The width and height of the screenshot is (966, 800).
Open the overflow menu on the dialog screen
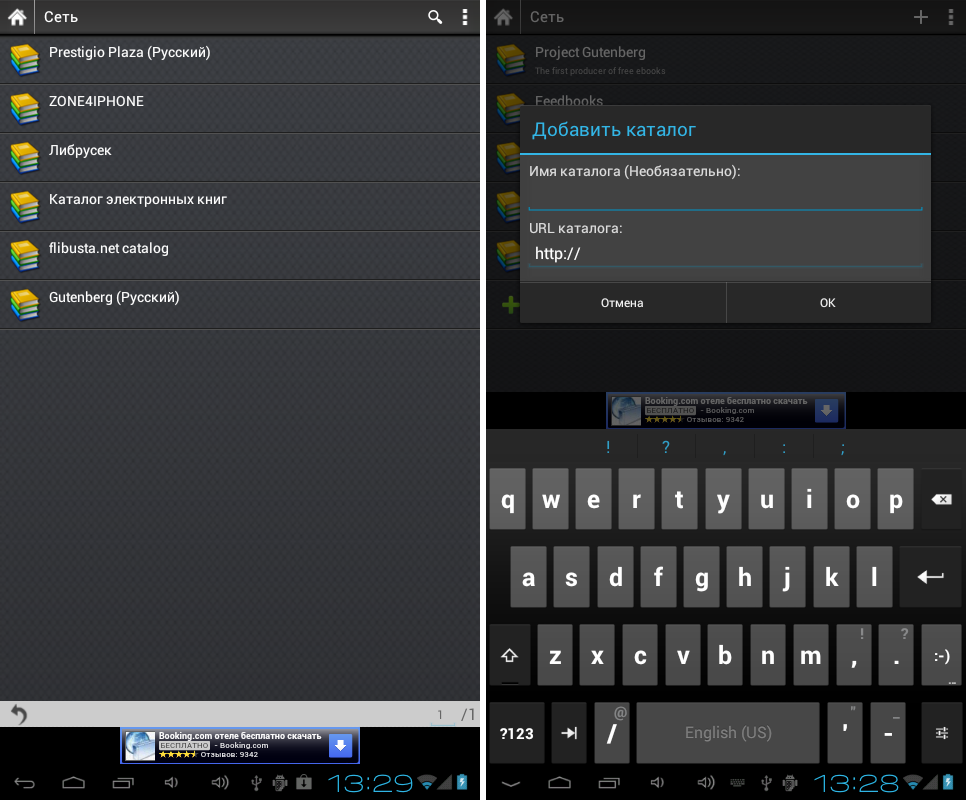point(951,17)
